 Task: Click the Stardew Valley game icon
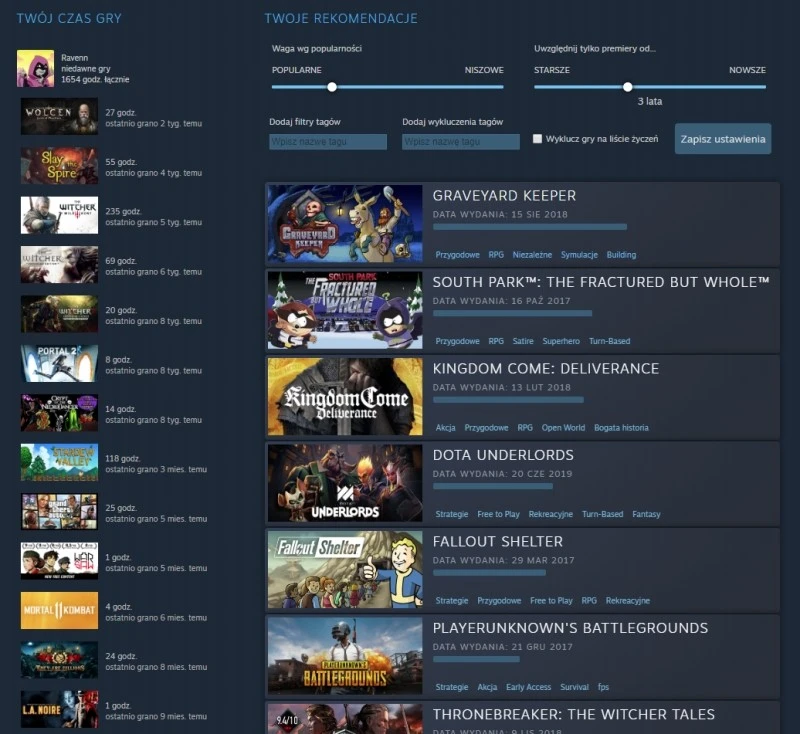(x=59, y=462)
